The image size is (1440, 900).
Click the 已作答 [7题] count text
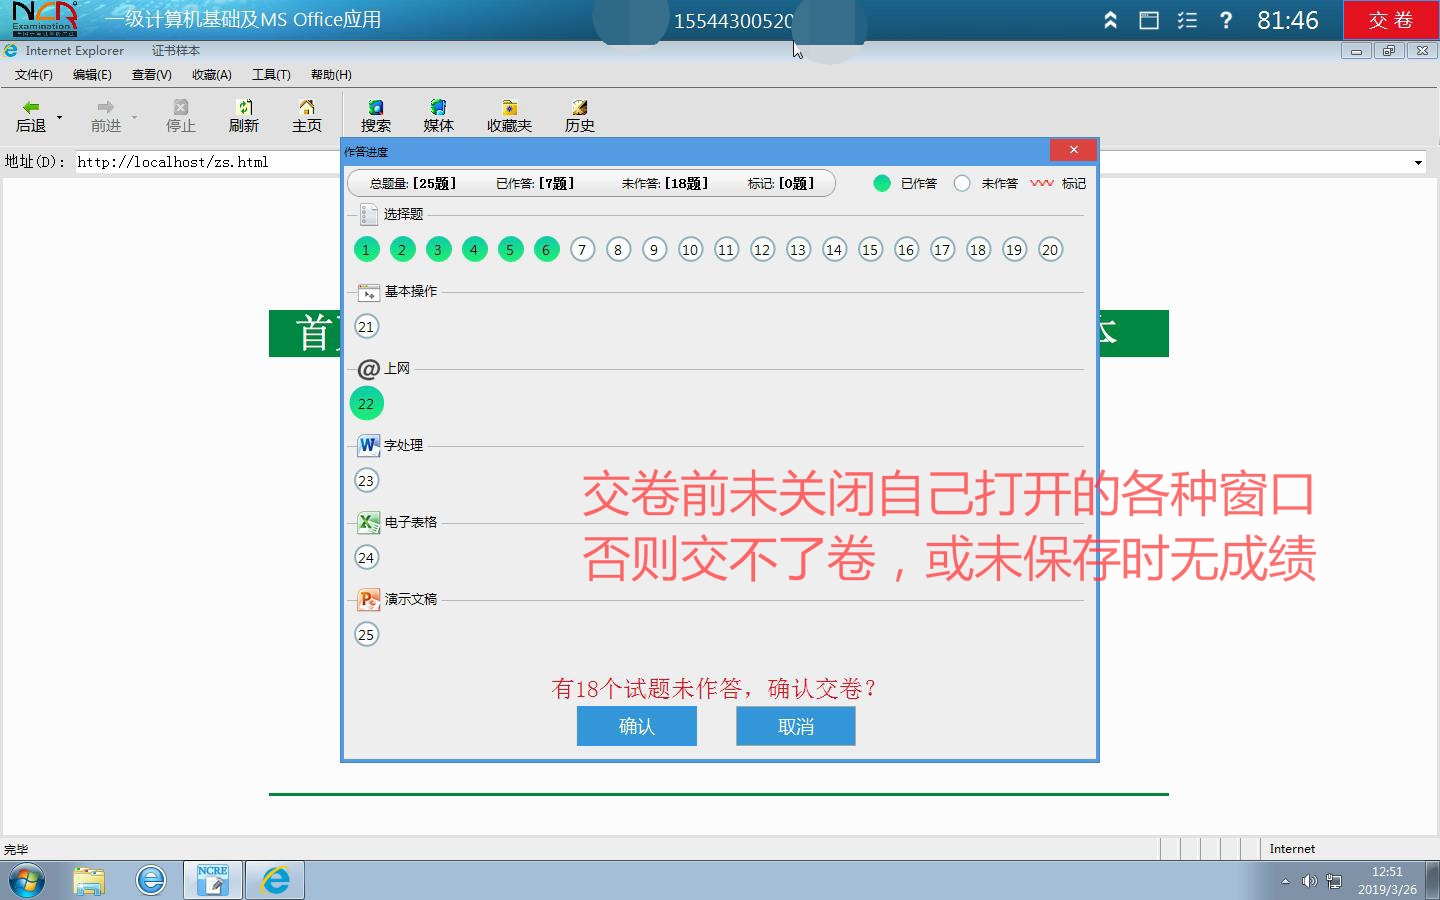click(535, 184)
